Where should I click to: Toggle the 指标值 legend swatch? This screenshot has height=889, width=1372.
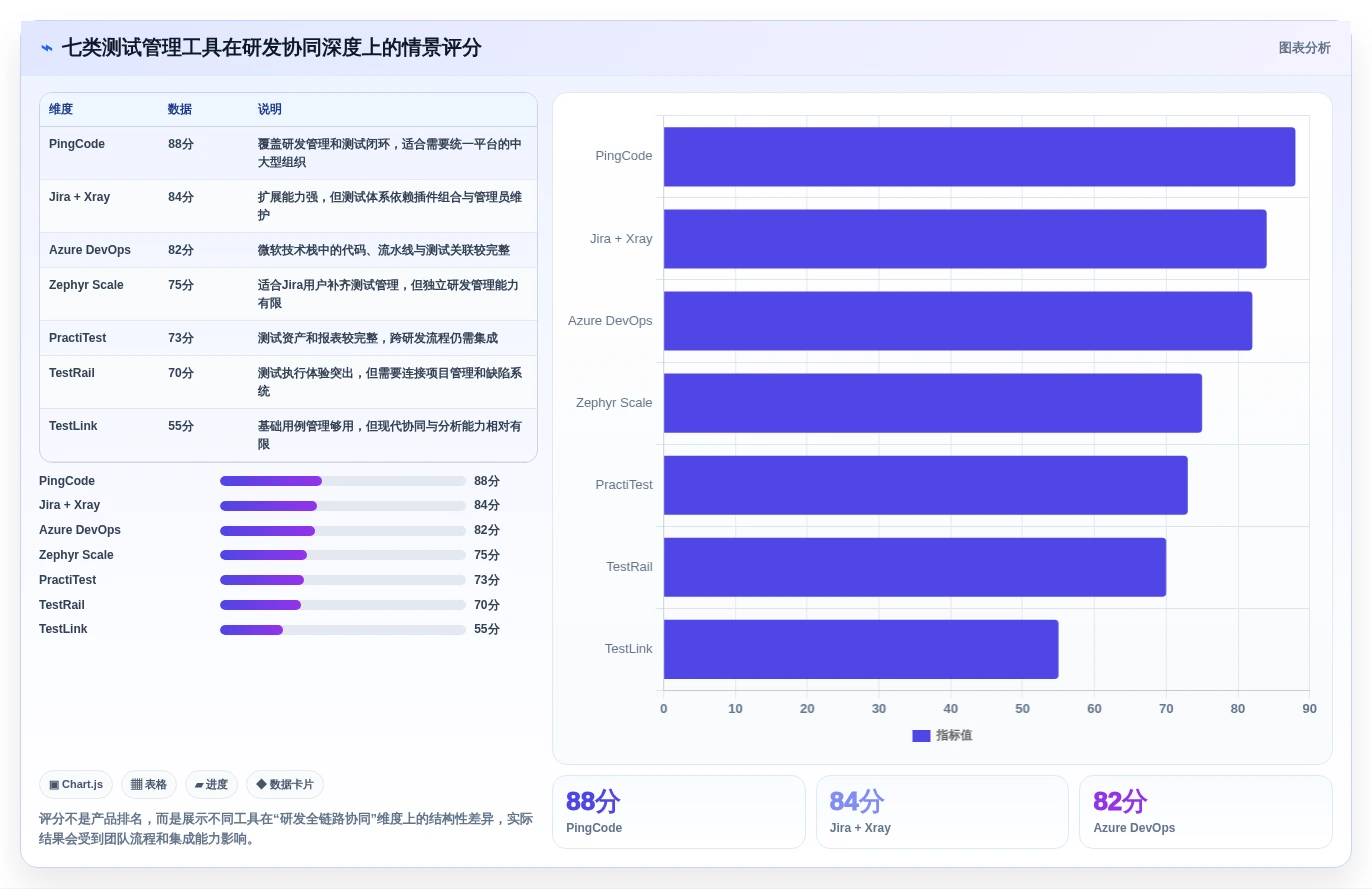point(921,736)
